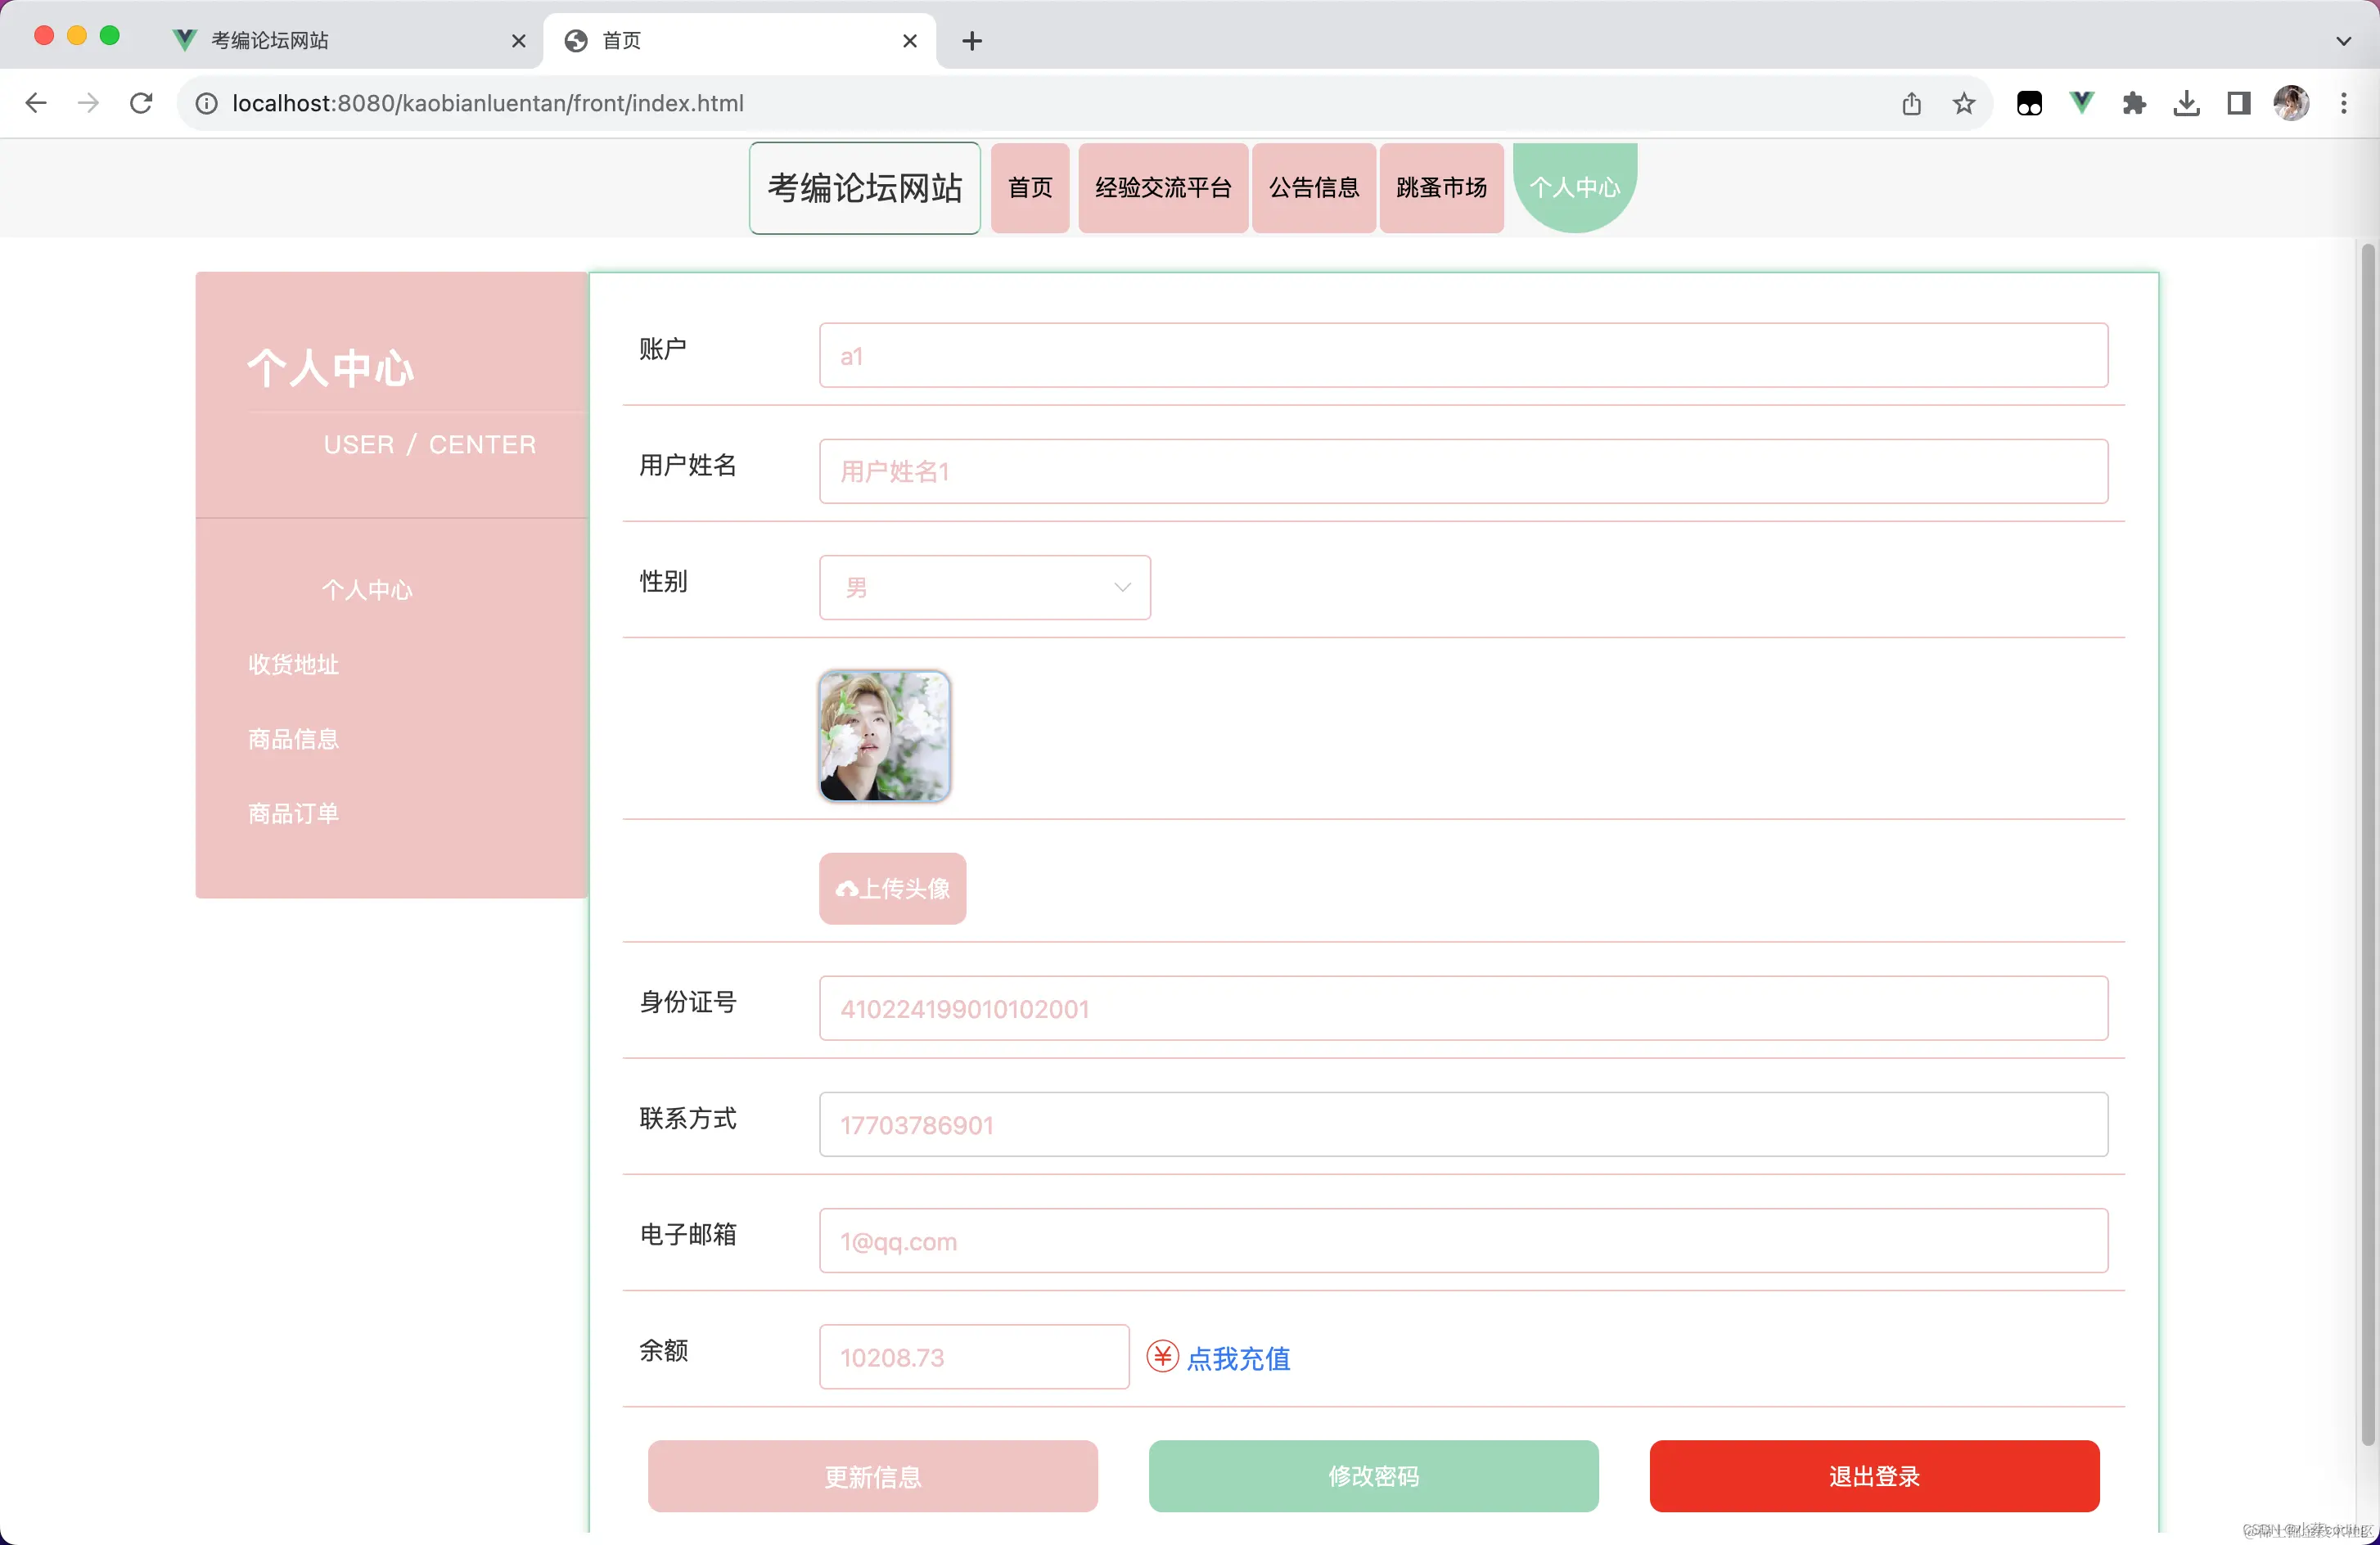The image size is (2380, 1545).
Task: Click the downloads icon in the toolbar
Action: [x=2186, y=103]
